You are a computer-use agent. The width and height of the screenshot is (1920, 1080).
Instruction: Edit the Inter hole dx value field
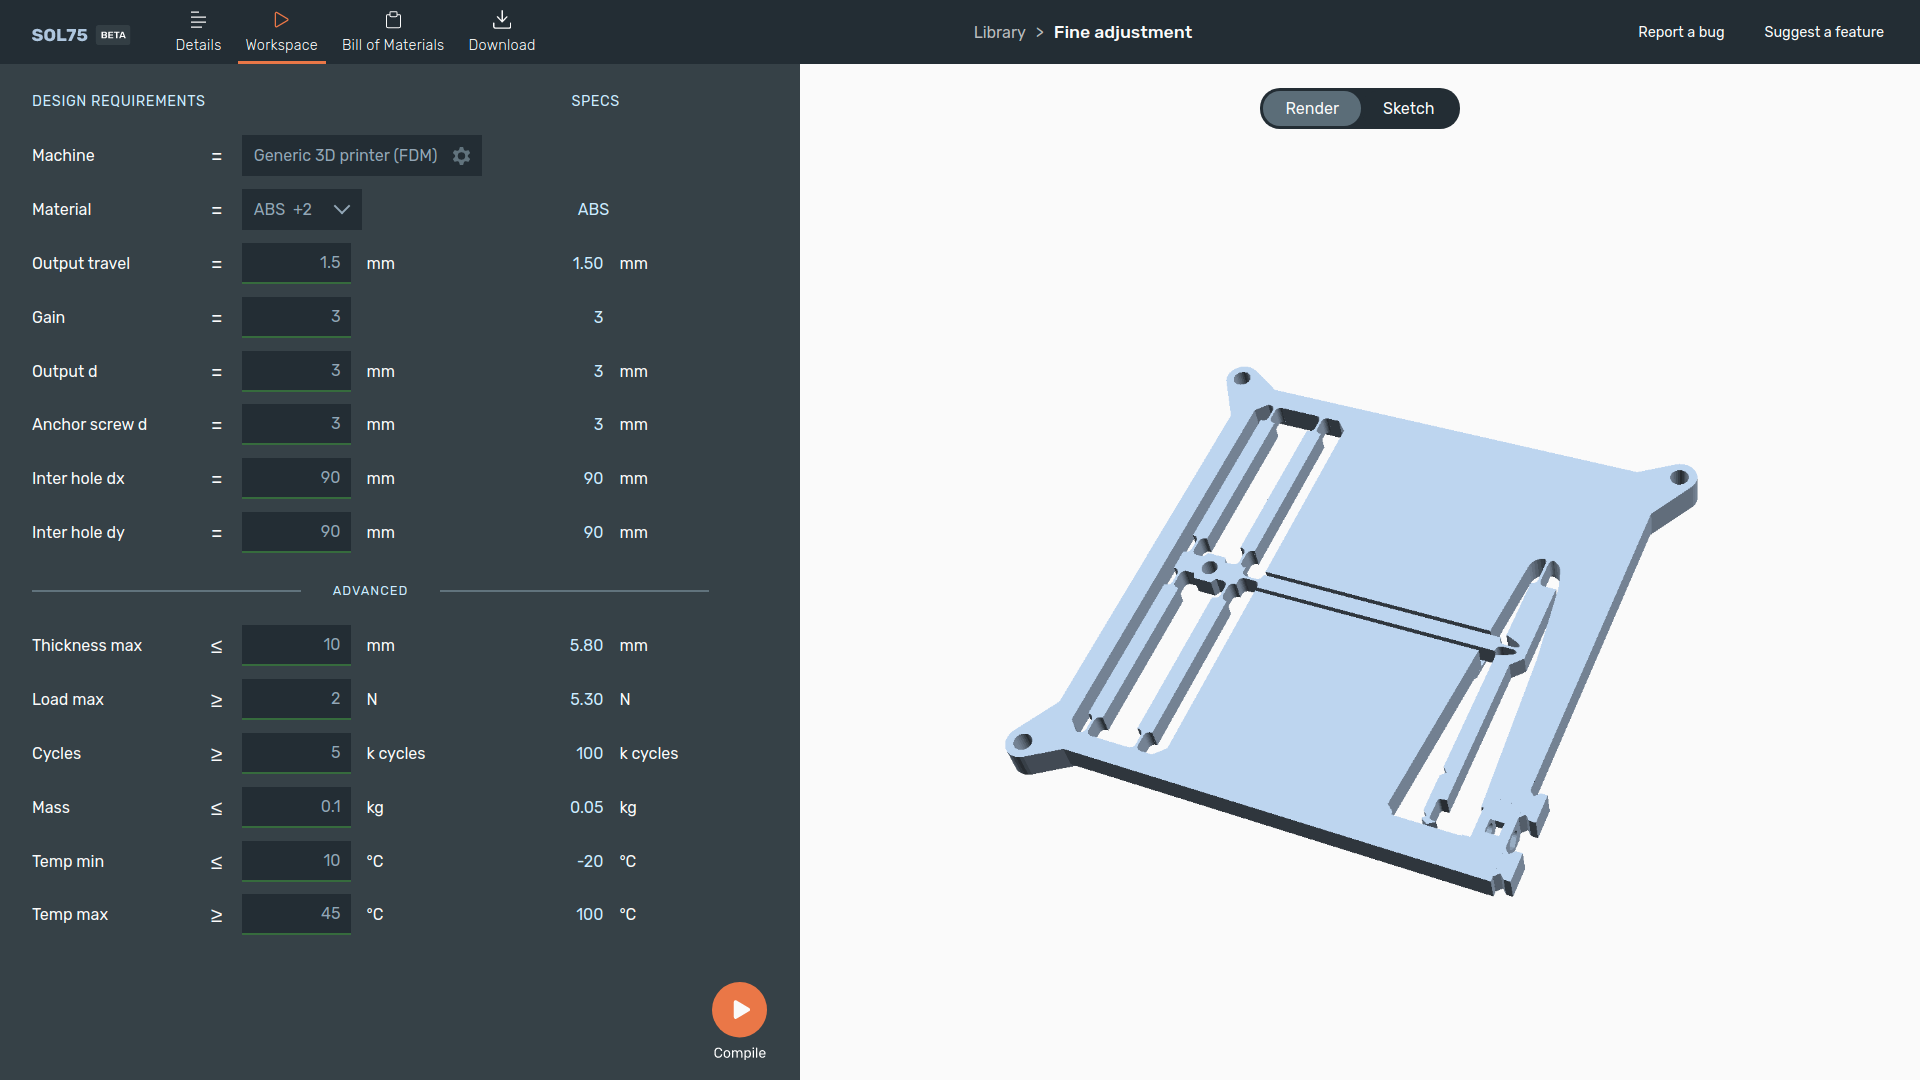pos(296,478)
